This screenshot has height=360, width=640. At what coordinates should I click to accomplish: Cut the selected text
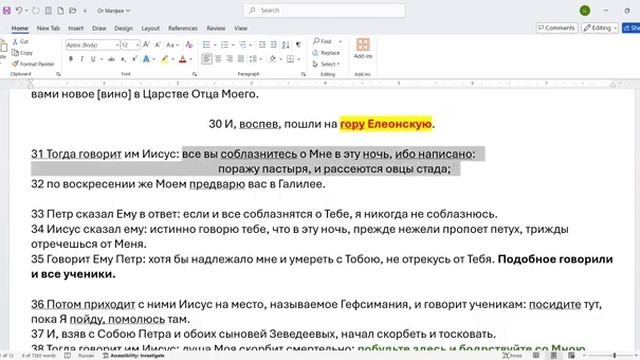pyautogui.click(x=20, y=42)
